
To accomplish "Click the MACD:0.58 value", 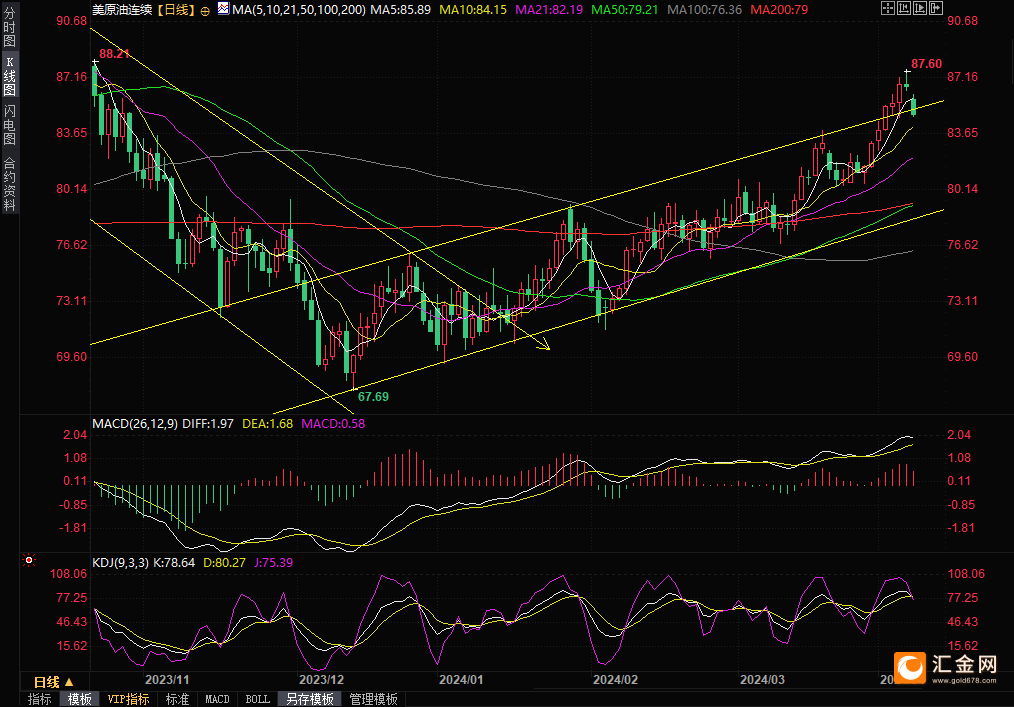I will [x=333, y=424].
